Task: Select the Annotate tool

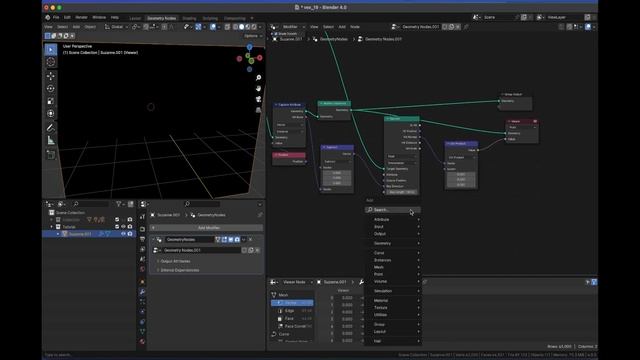Action: click(x=51, y=128)
